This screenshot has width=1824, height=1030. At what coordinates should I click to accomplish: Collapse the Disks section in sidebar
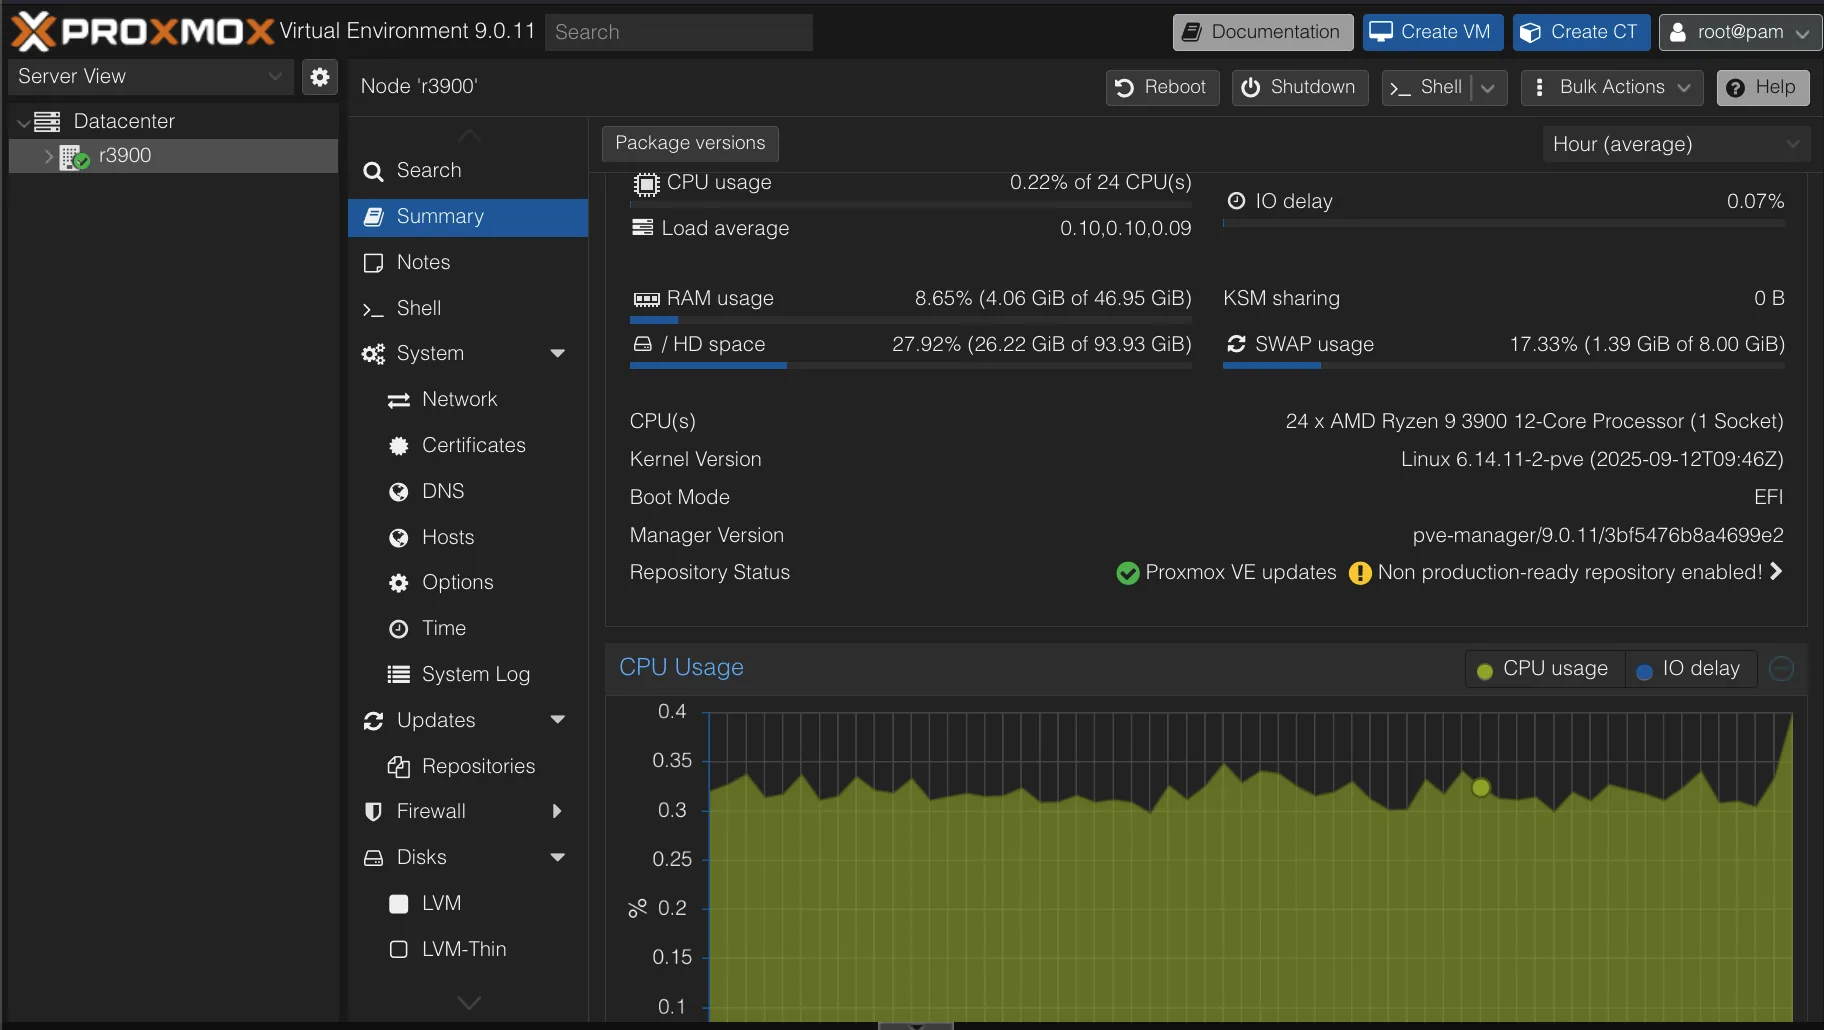point(559,857)
